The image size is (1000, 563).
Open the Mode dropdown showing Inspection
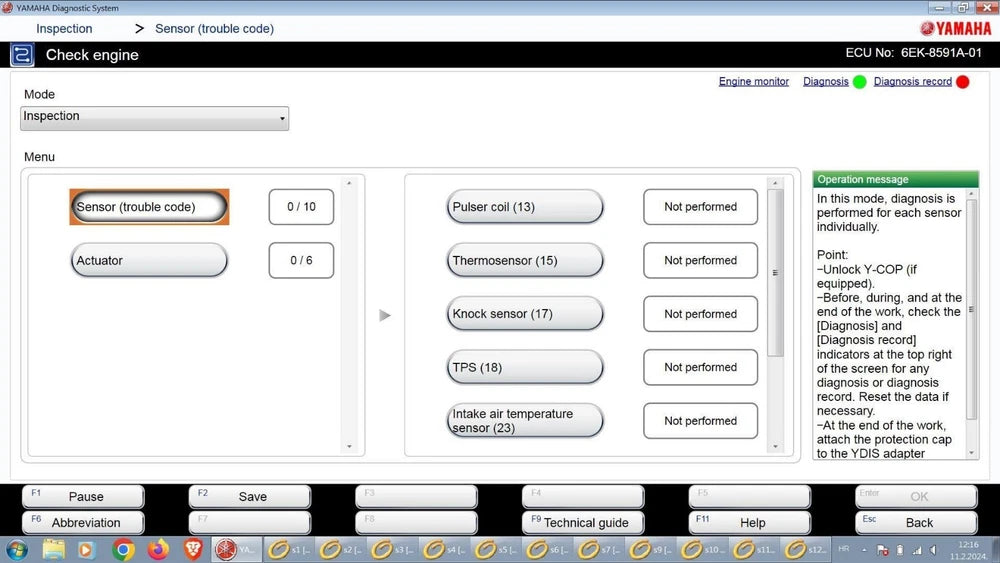(x=154, y=118)
